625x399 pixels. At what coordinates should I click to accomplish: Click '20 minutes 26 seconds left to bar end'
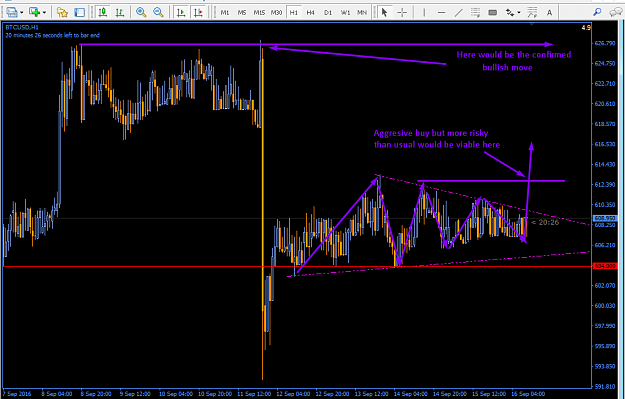click(53, 35)
